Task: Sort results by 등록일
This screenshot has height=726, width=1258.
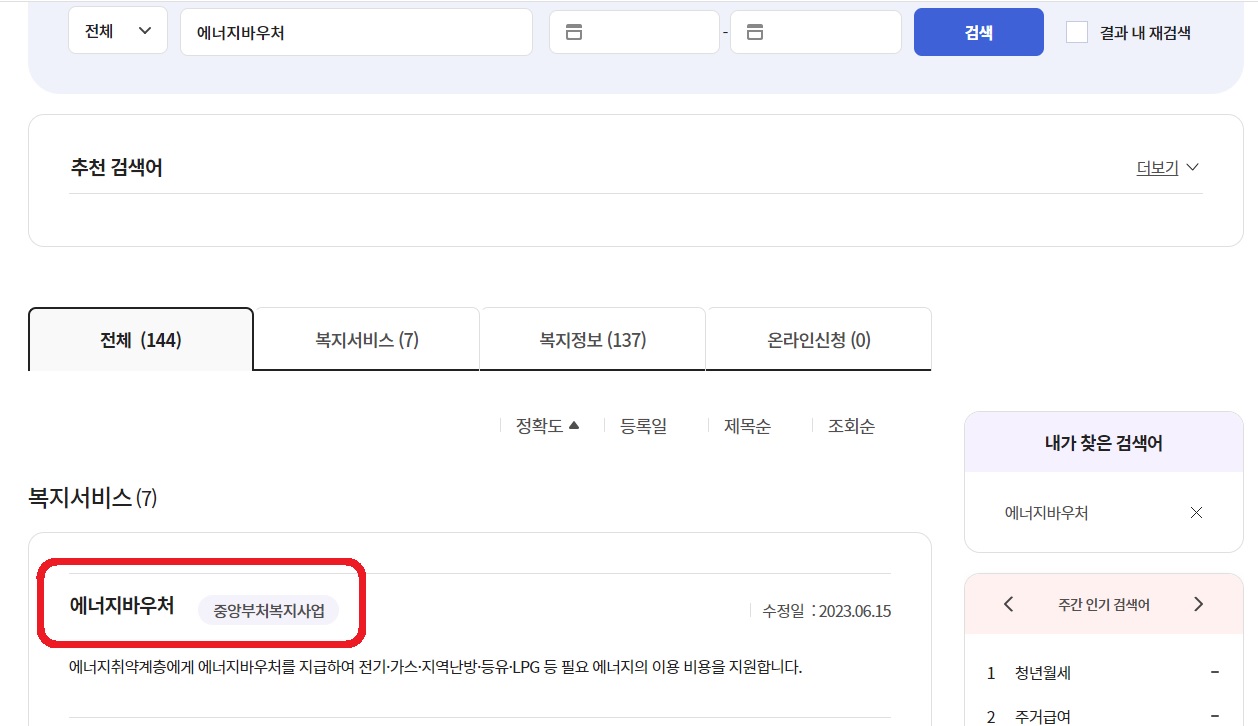Action: pos(644,425)
